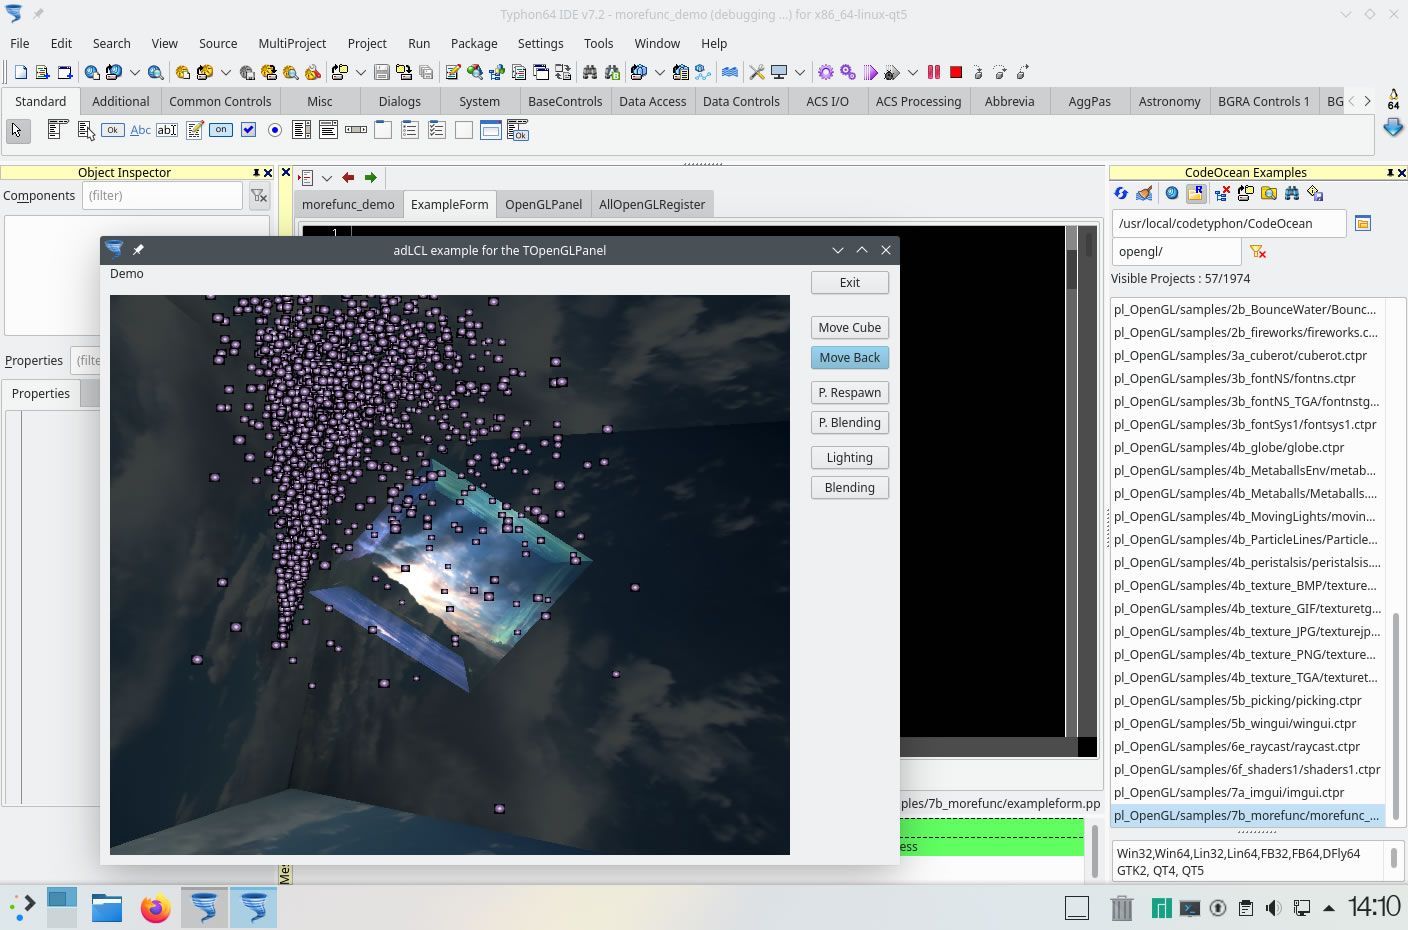Select the TMainMenu palette component
The image size is (1408, 930).
click(58, 130)
